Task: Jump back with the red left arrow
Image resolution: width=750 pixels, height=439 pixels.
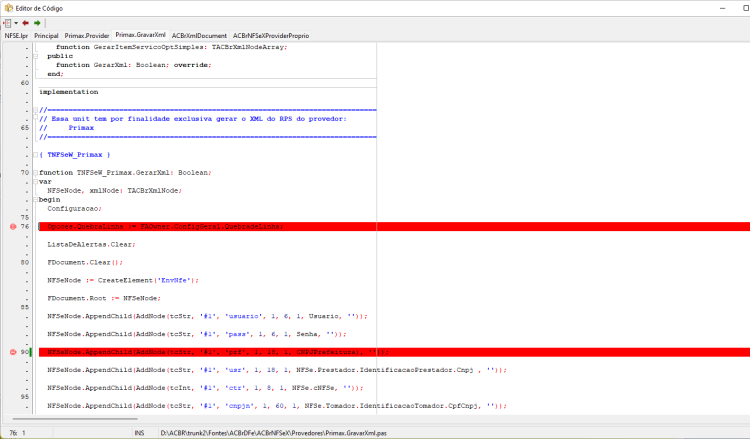Action: [25, 23]
